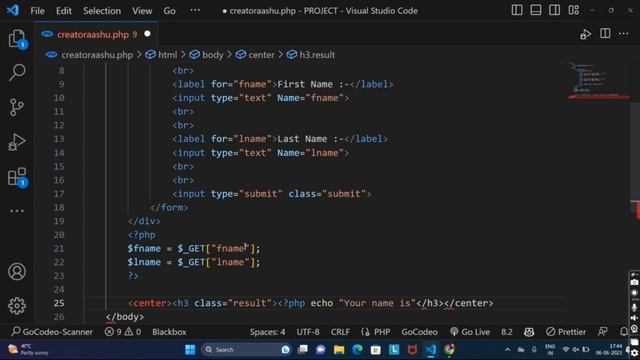The image size is (640, 360).
Task: Expand the h3.result breadcrumb item
Action: pos(317,55)
